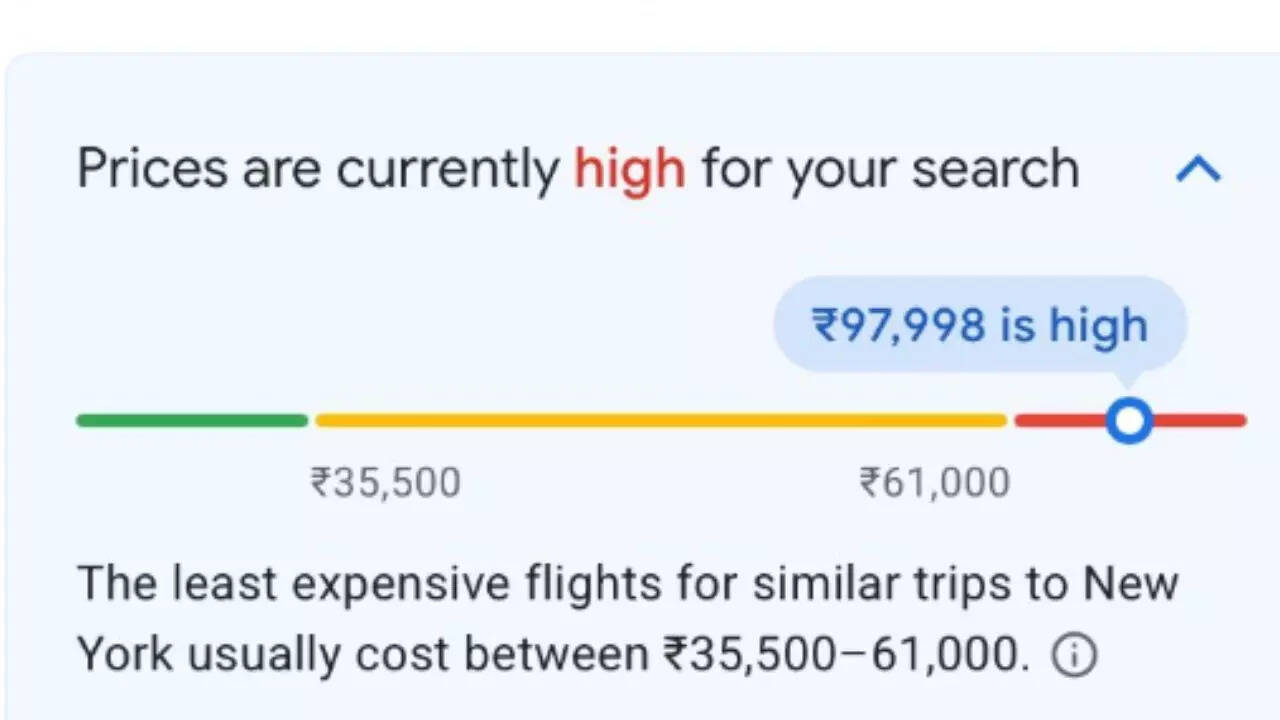Click "for your search" in the heading

[890, 170]
